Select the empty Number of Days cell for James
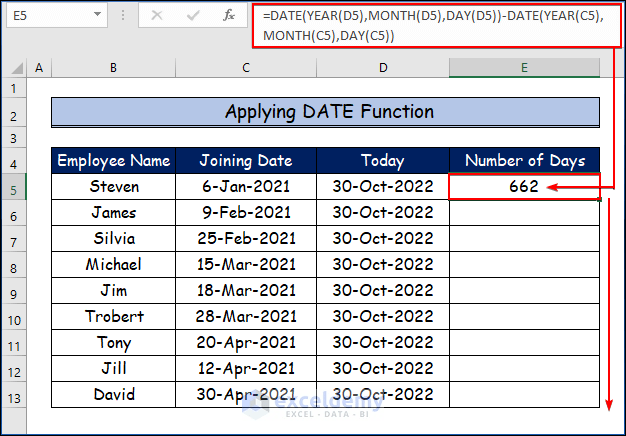This screenshot has height=436, width=626. point(525,212)
